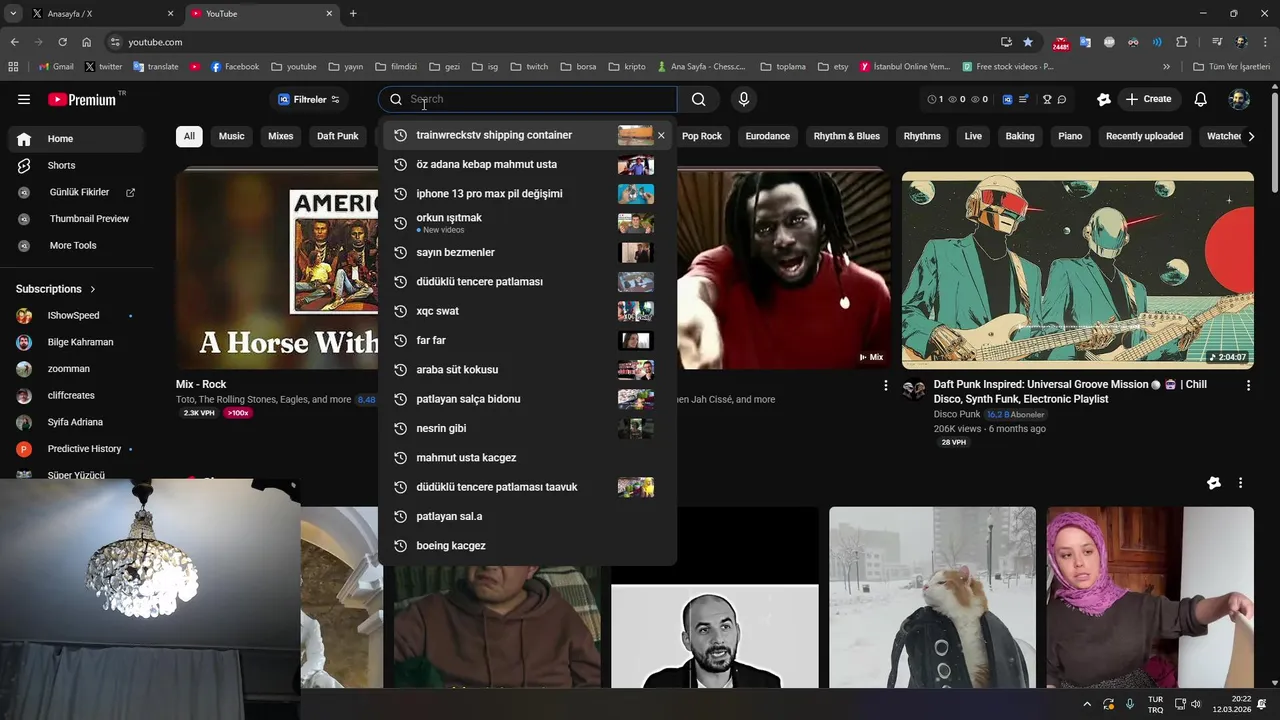Viewport: 1280px width, 720px height.
Task: Open the Tüm Yer İşaretleri bookmarks folder
Action: coord(1231,67)
